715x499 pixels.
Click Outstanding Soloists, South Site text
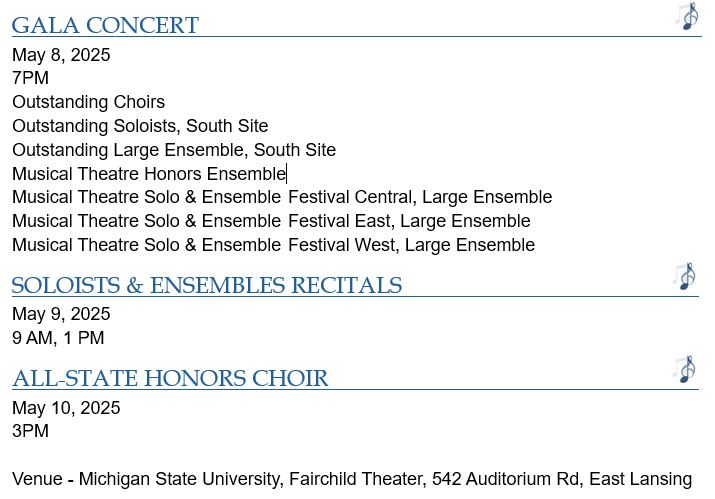point(140,126)
